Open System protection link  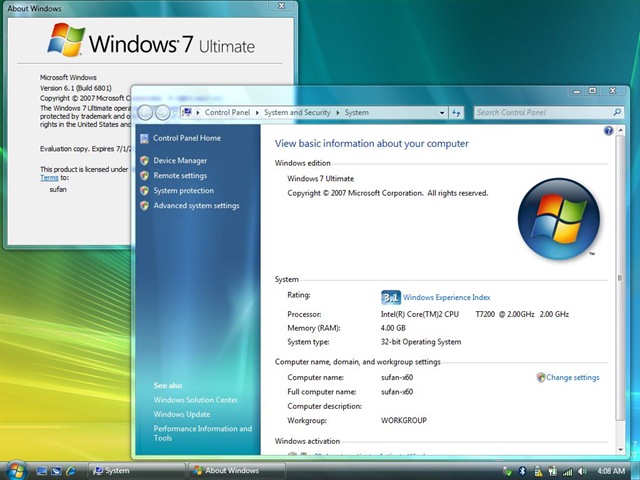pyautogui.click(x=183, y=191)
